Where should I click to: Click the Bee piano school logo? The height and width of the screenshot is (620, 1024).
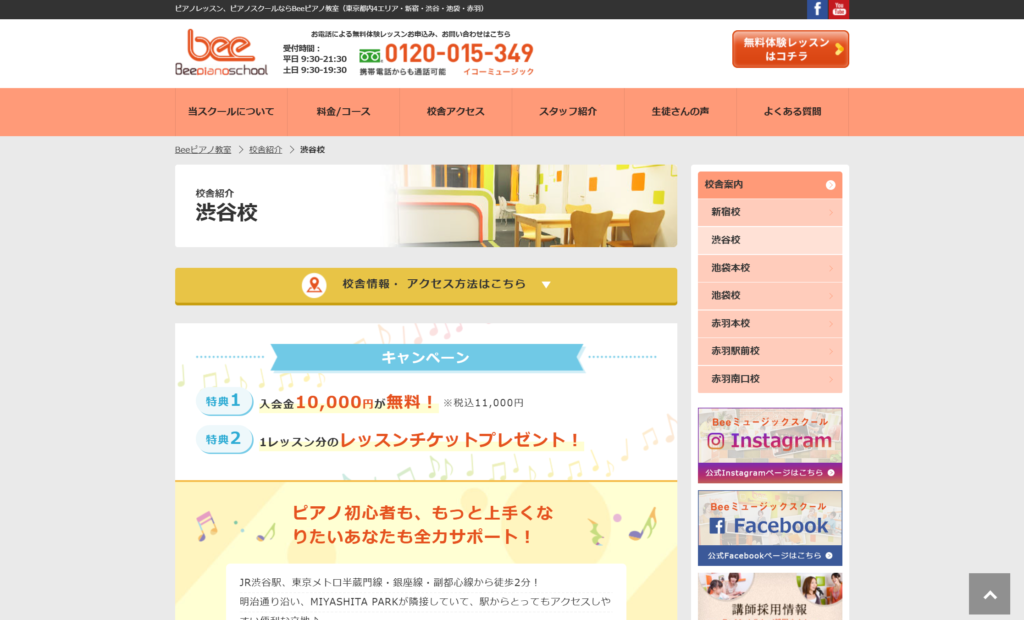click(x=221, y=52)
